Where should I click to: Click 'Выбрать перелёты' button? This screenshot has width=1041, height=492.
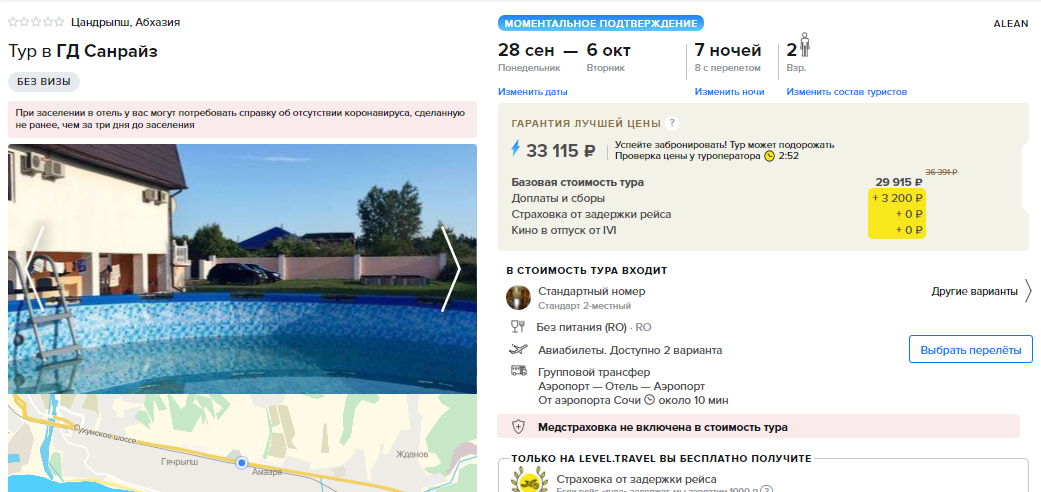pos(971,349)
